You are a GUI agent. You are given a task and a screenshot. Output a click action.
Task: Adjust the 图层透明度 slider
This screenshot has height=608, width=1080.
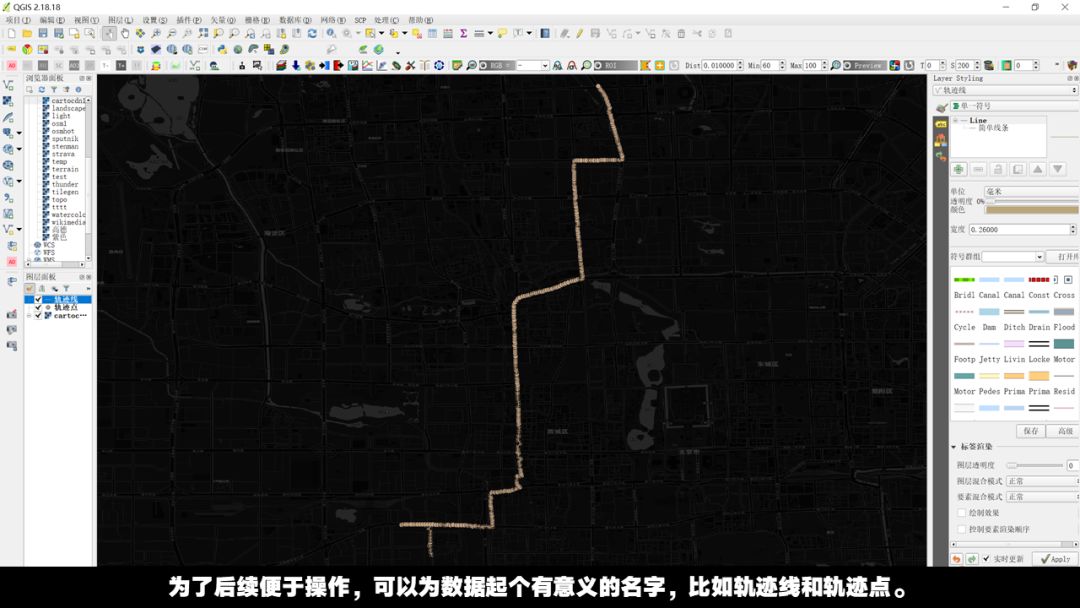(x=1035, y=465)
